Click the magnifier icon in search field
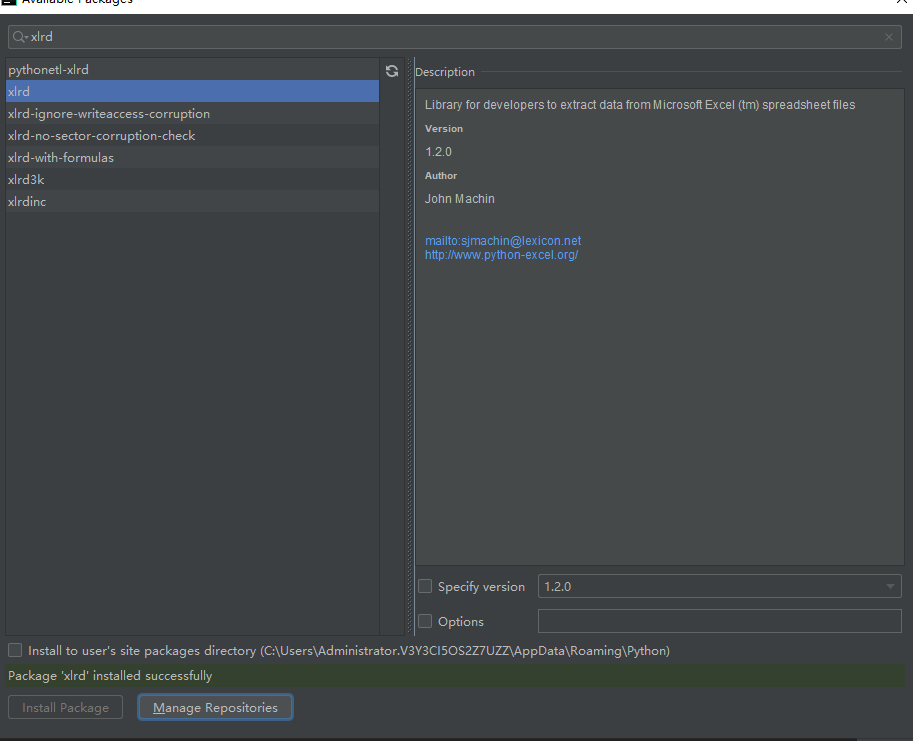 pyautogui.click(x=19, y=37)
